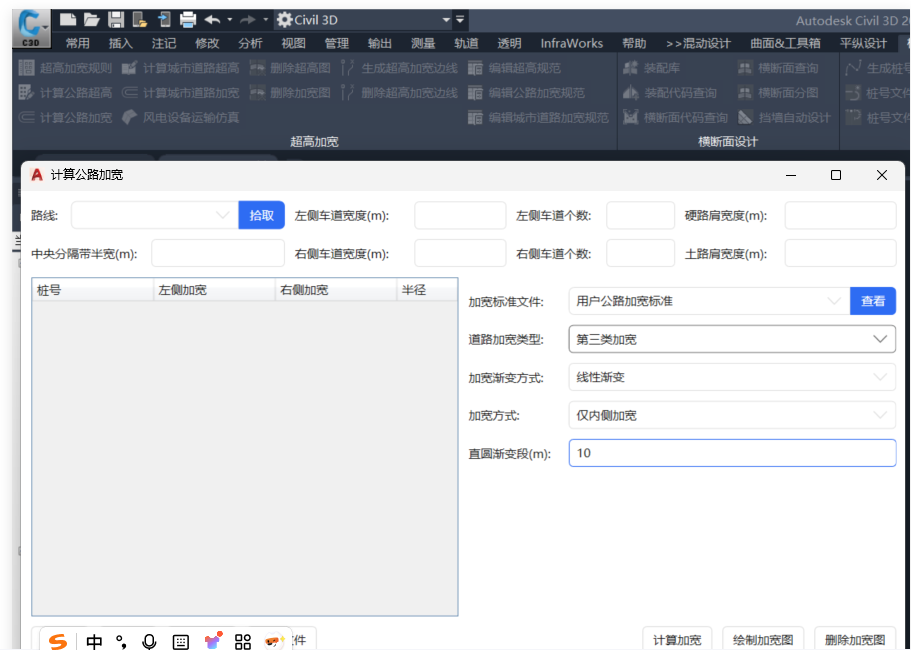The height and width of the screenshot is (650, 911).
Task: Click the Sogou input method S logo
Action: pos(58,641)
